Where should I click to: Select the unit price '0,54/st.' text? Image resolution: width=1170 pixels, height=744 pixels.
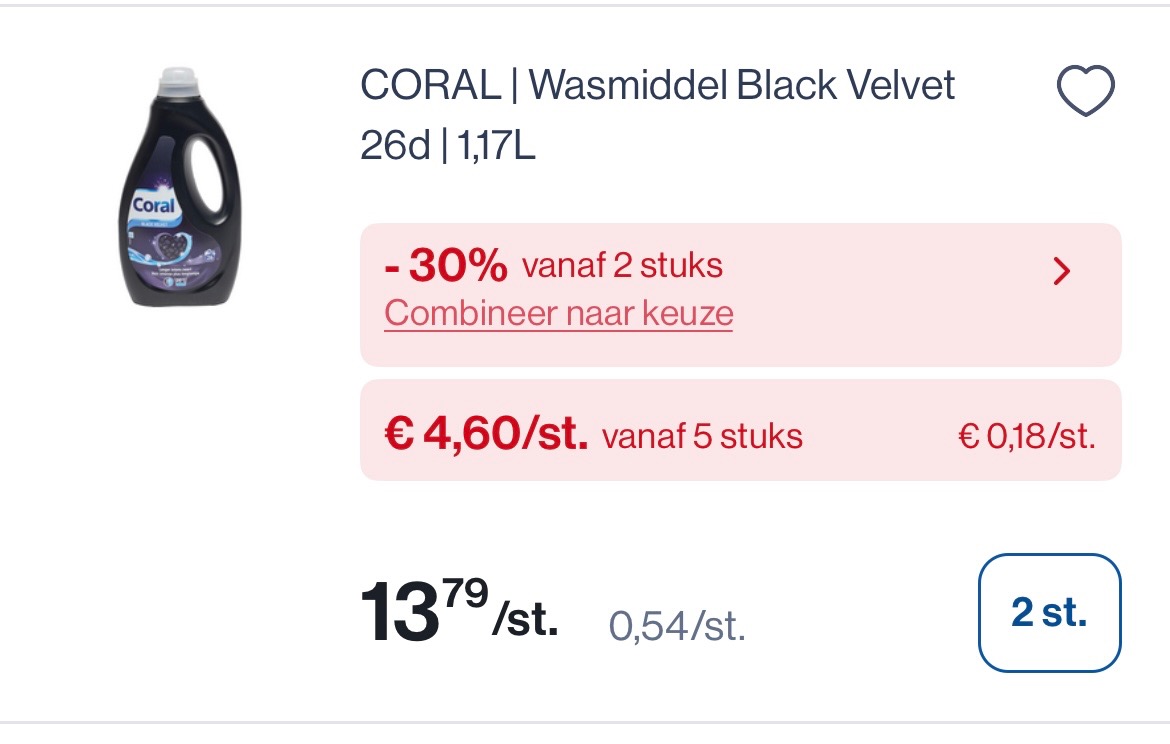coord(677,627)
